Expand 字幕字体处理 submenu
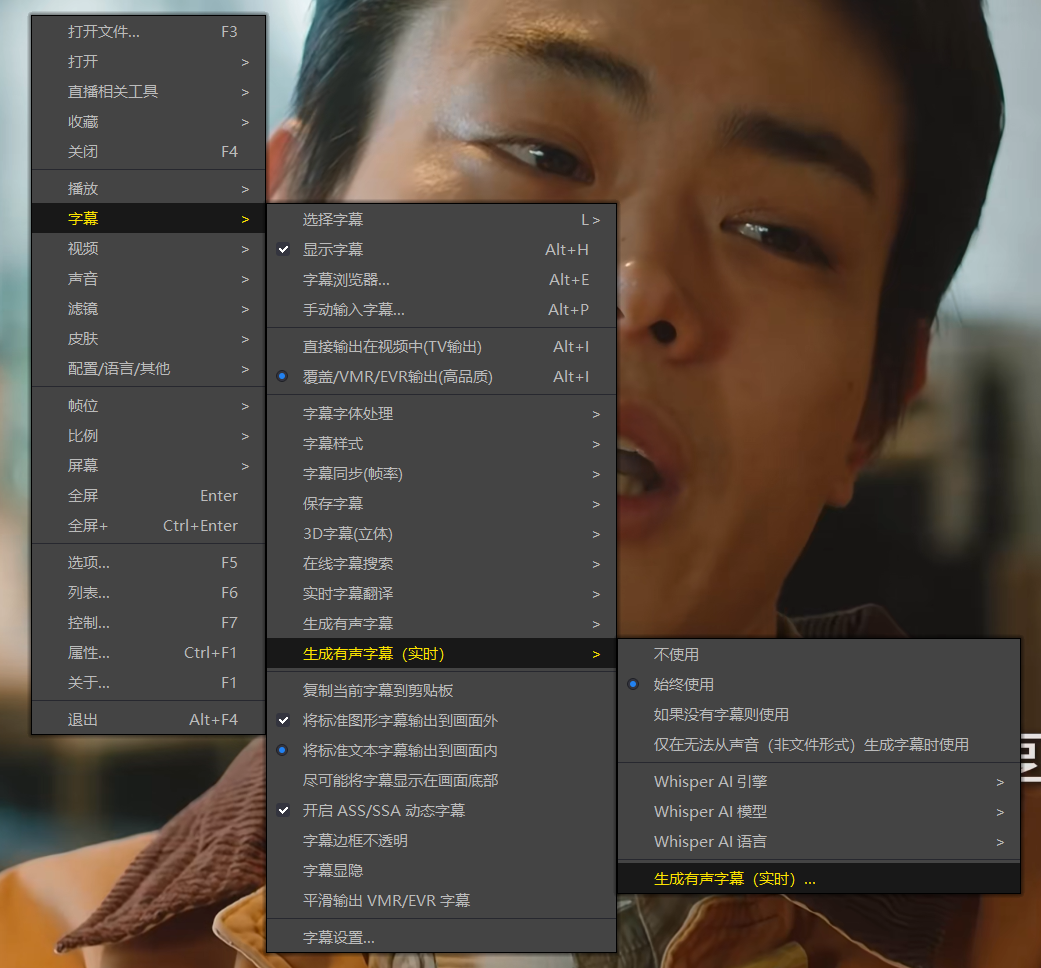 click(x=441, y=414)
